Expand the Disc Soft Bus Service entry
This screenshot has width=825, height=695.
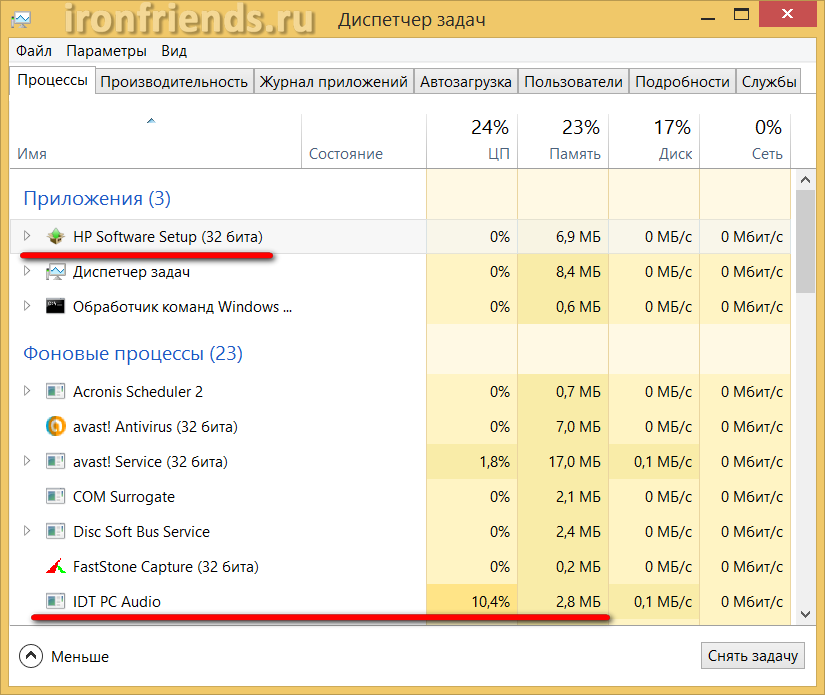coord(27,532)
